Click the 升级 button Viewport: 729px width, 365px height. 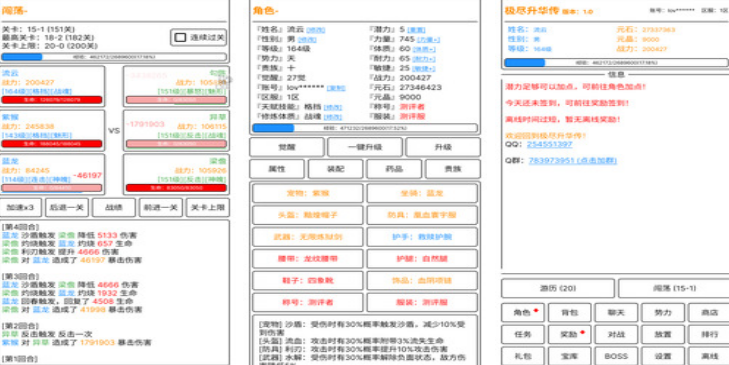pos(443,147)
